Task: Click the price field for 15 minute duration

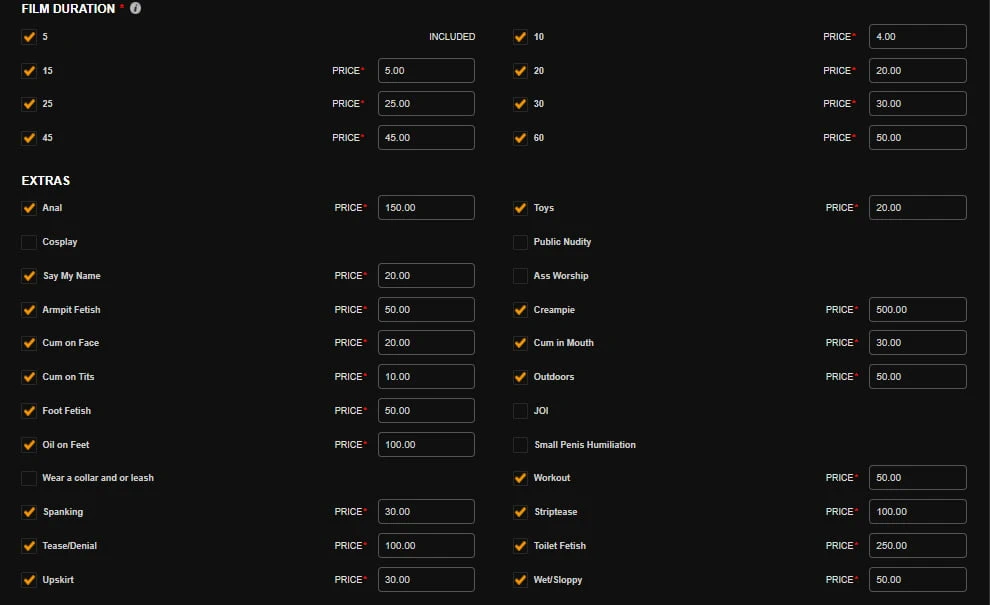Action: pos(426,71)
